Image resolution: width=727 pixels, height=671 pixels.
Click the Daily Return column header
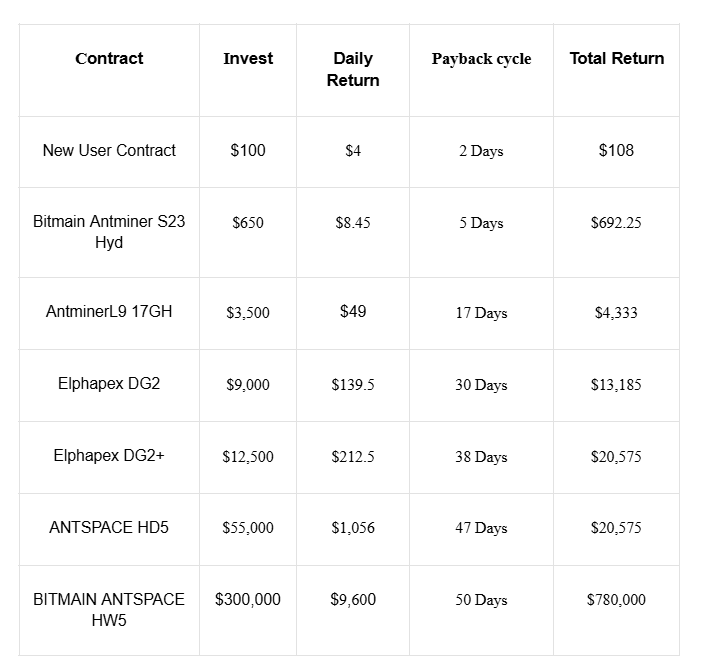(353, 70)
